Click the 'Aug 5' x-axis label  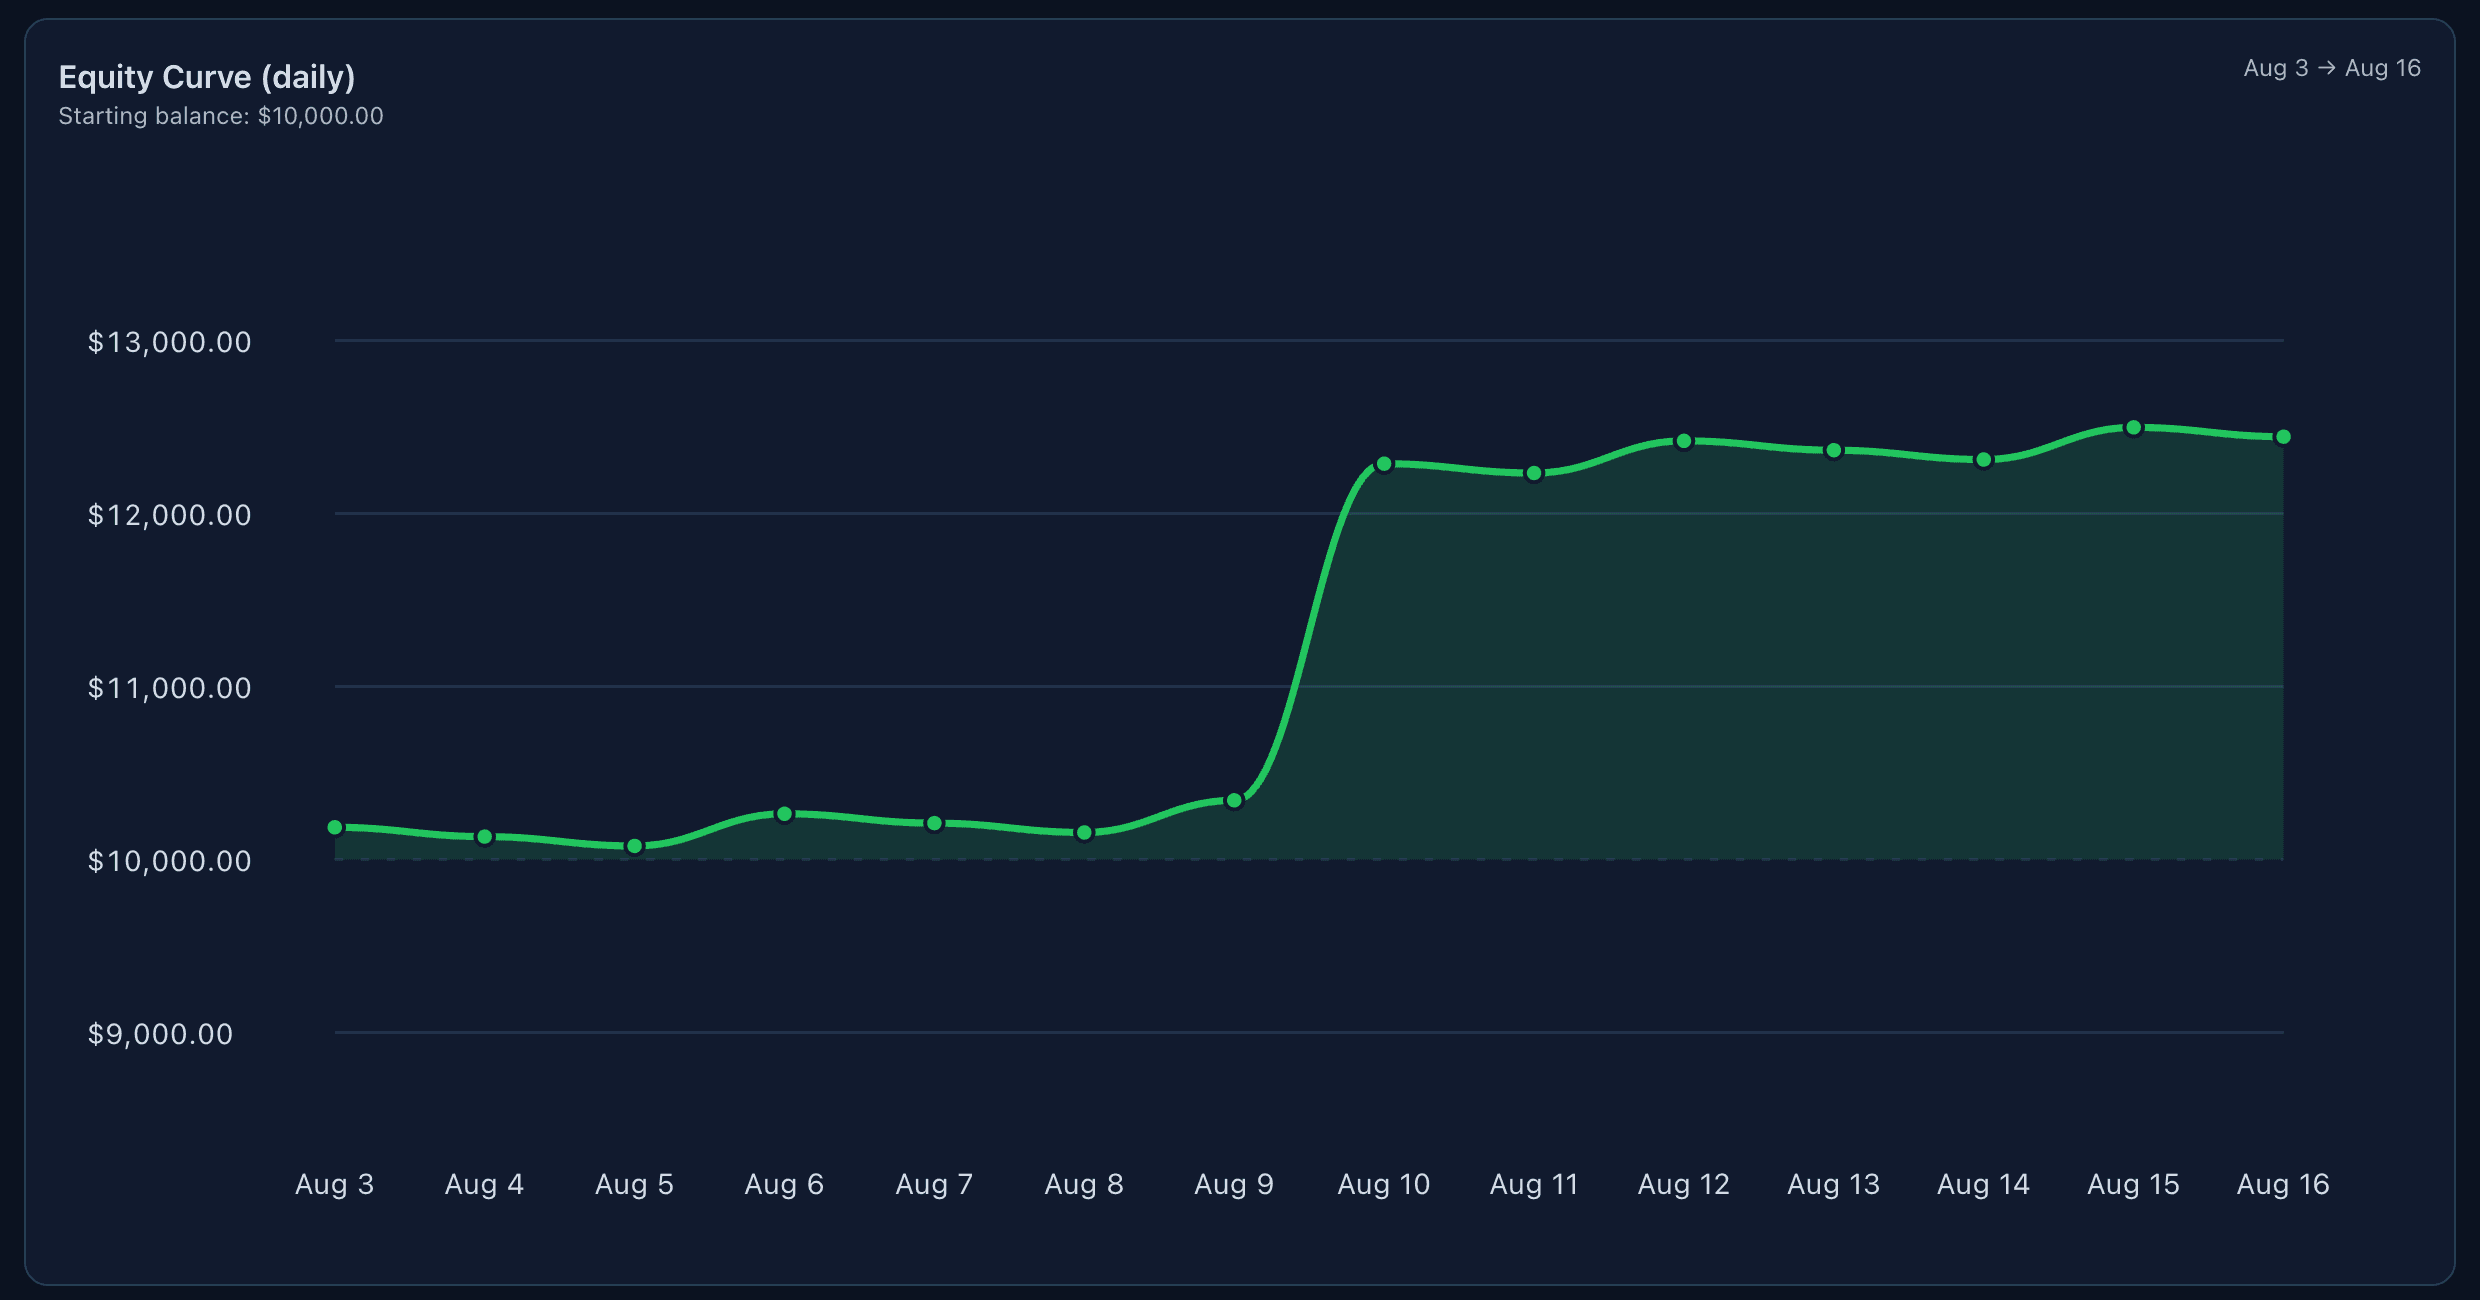(x=634, y=1184)
